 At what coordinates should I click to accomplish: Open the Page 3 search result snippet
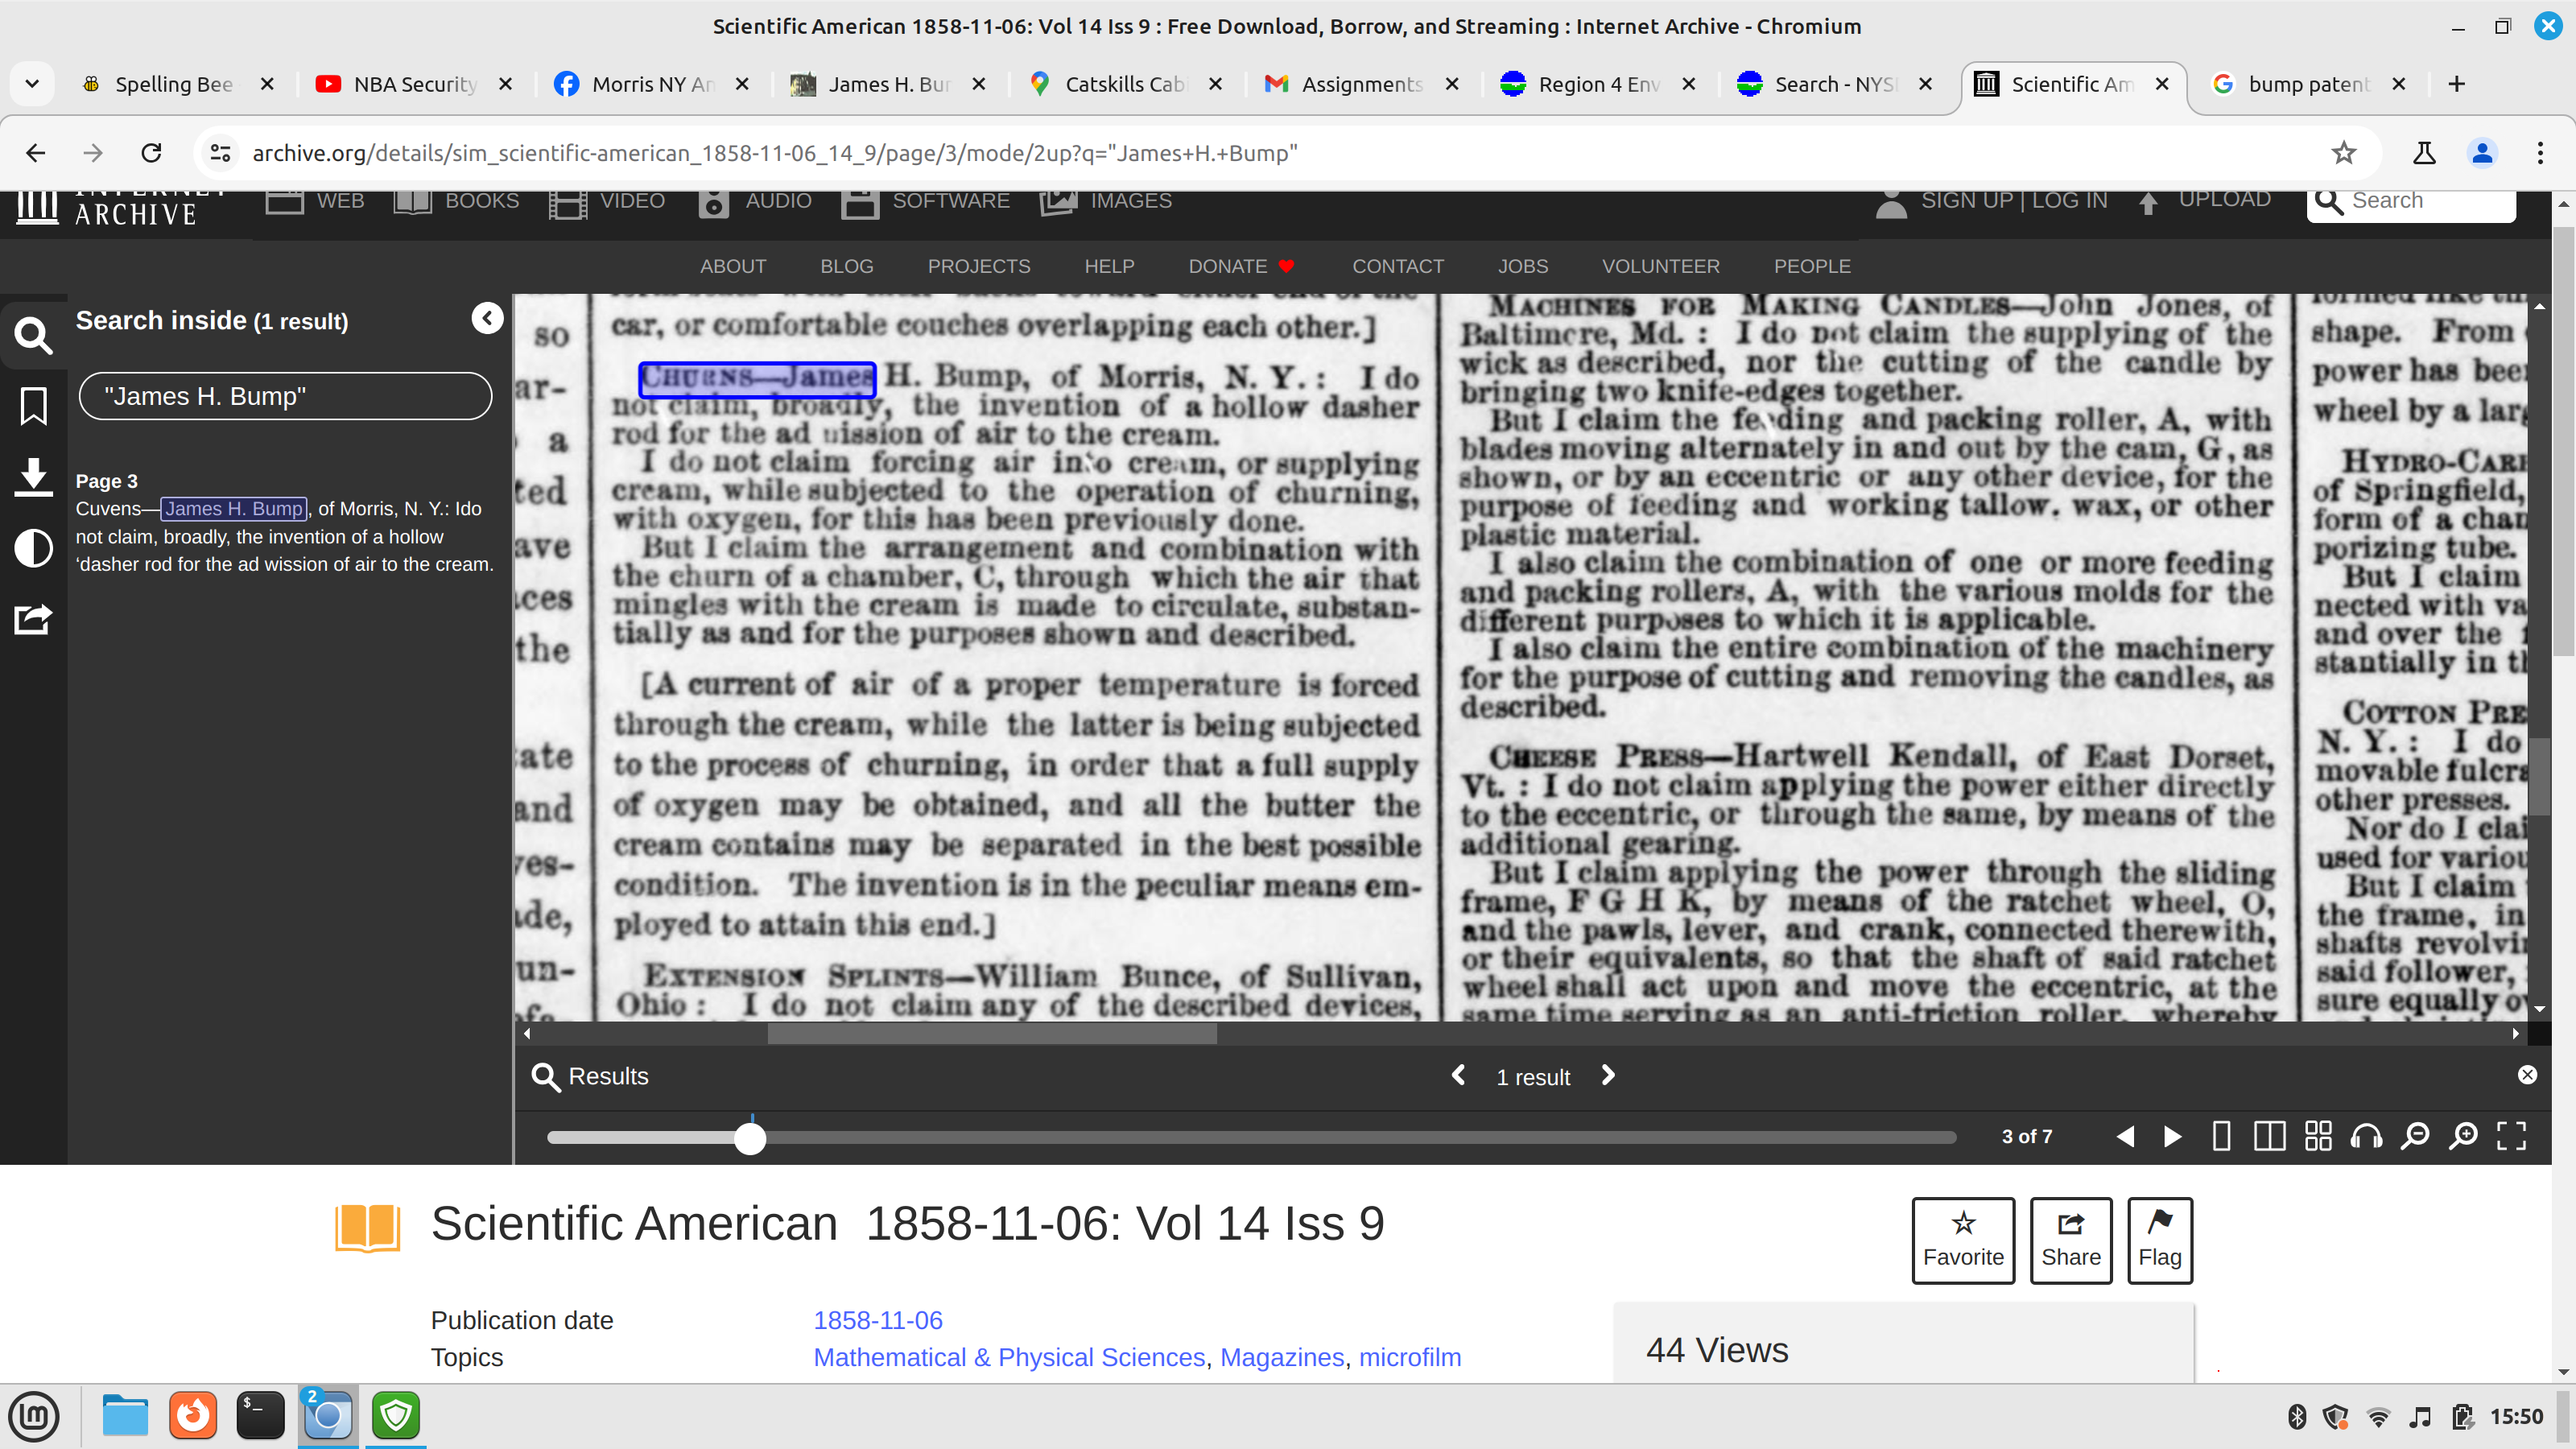point(285,523)
